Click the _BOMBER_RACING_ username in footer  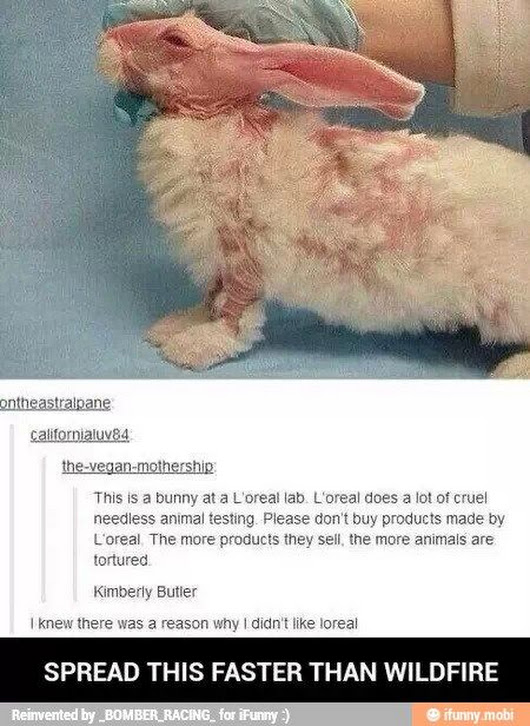tap(156, 715)
